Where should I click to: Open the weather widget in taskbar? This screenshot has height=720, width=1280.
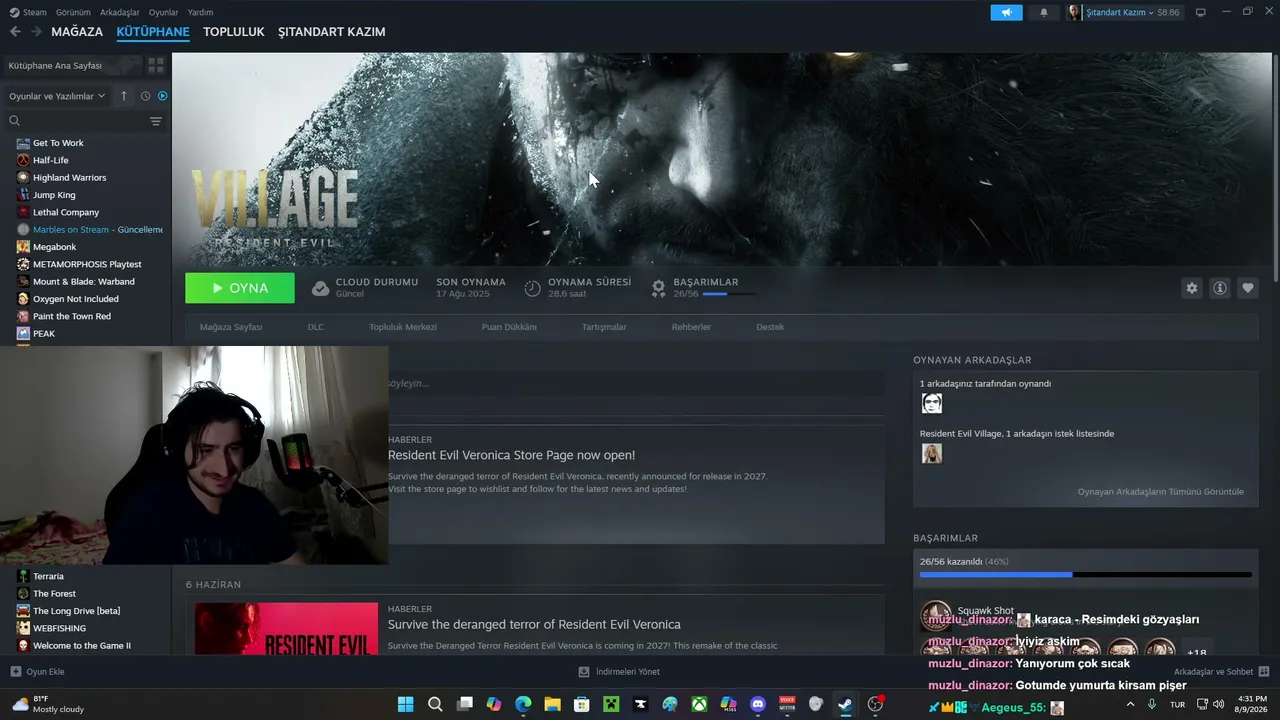click(x=48, y=704)
